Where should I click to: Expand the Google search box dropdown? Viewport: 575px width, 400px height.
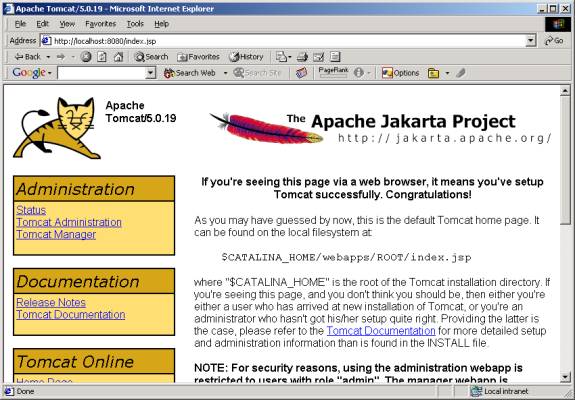151,73
